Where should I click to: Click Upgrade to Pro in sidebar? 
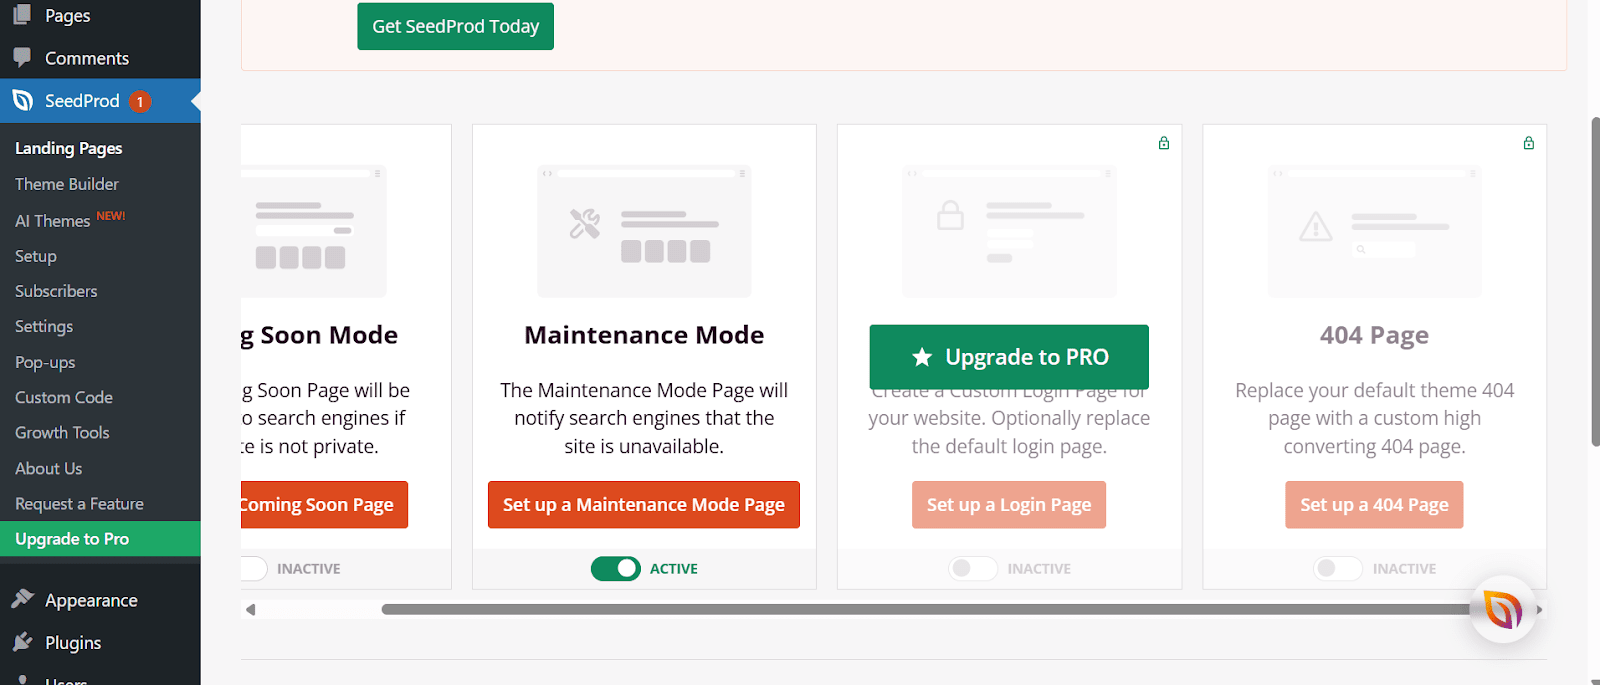click(100, 539)
